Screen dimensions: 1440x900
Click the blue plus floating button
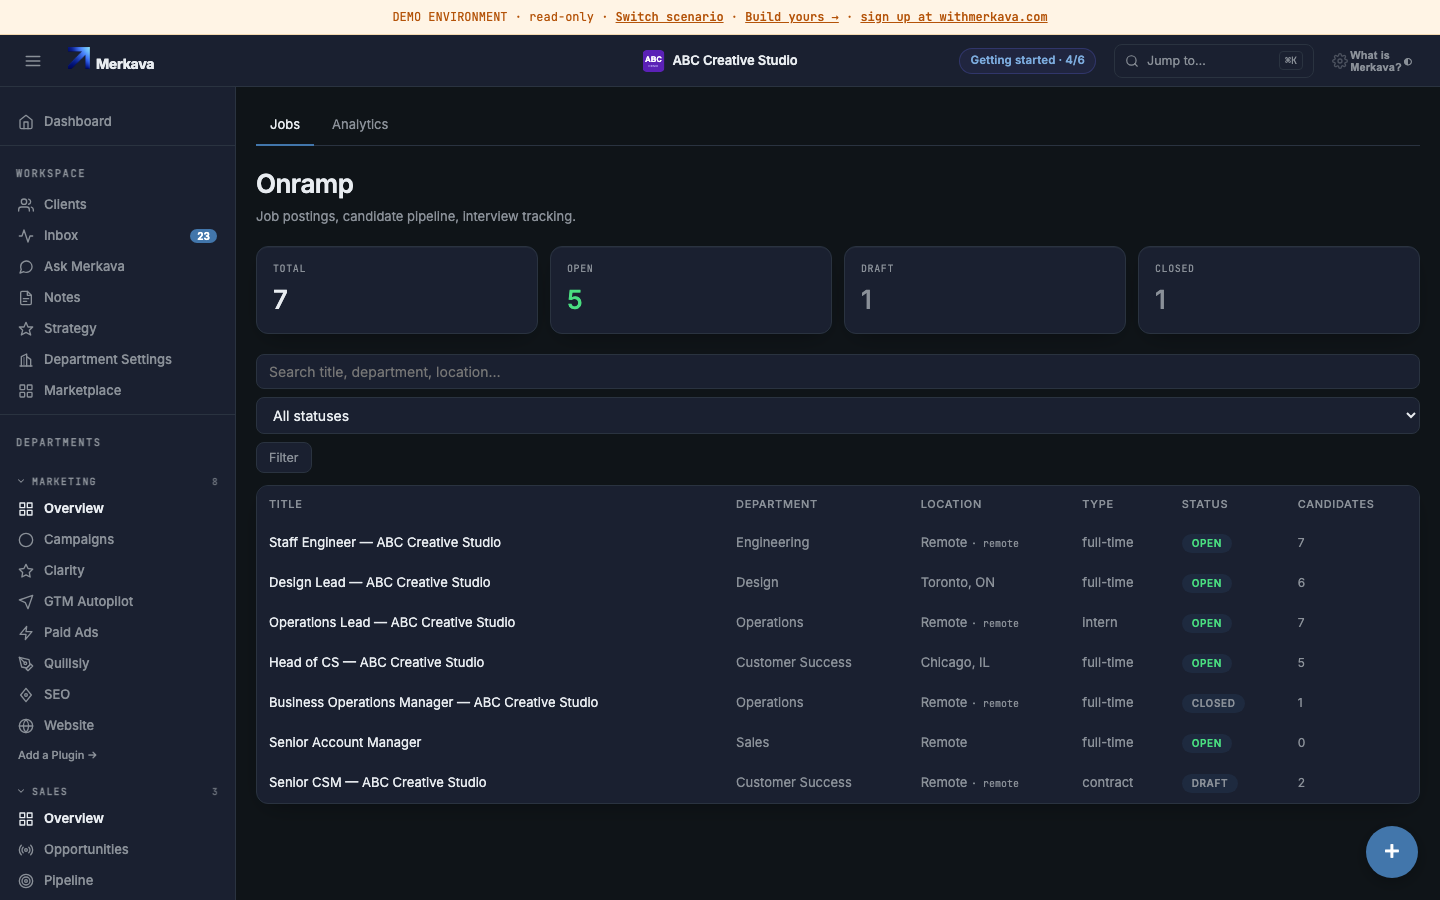point(1392,852)
